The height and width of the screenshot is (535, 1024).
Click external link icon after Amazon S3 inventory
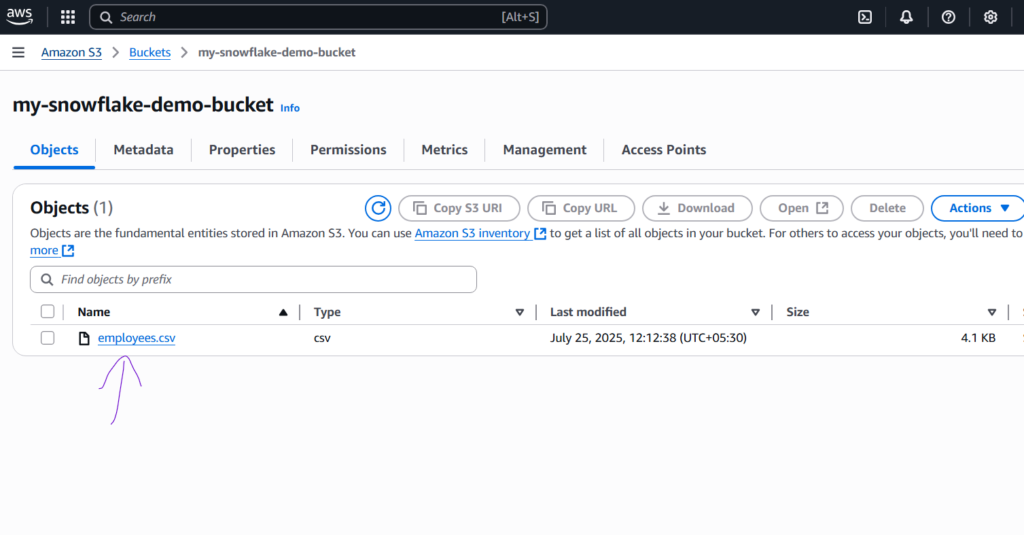click(540, 233)
